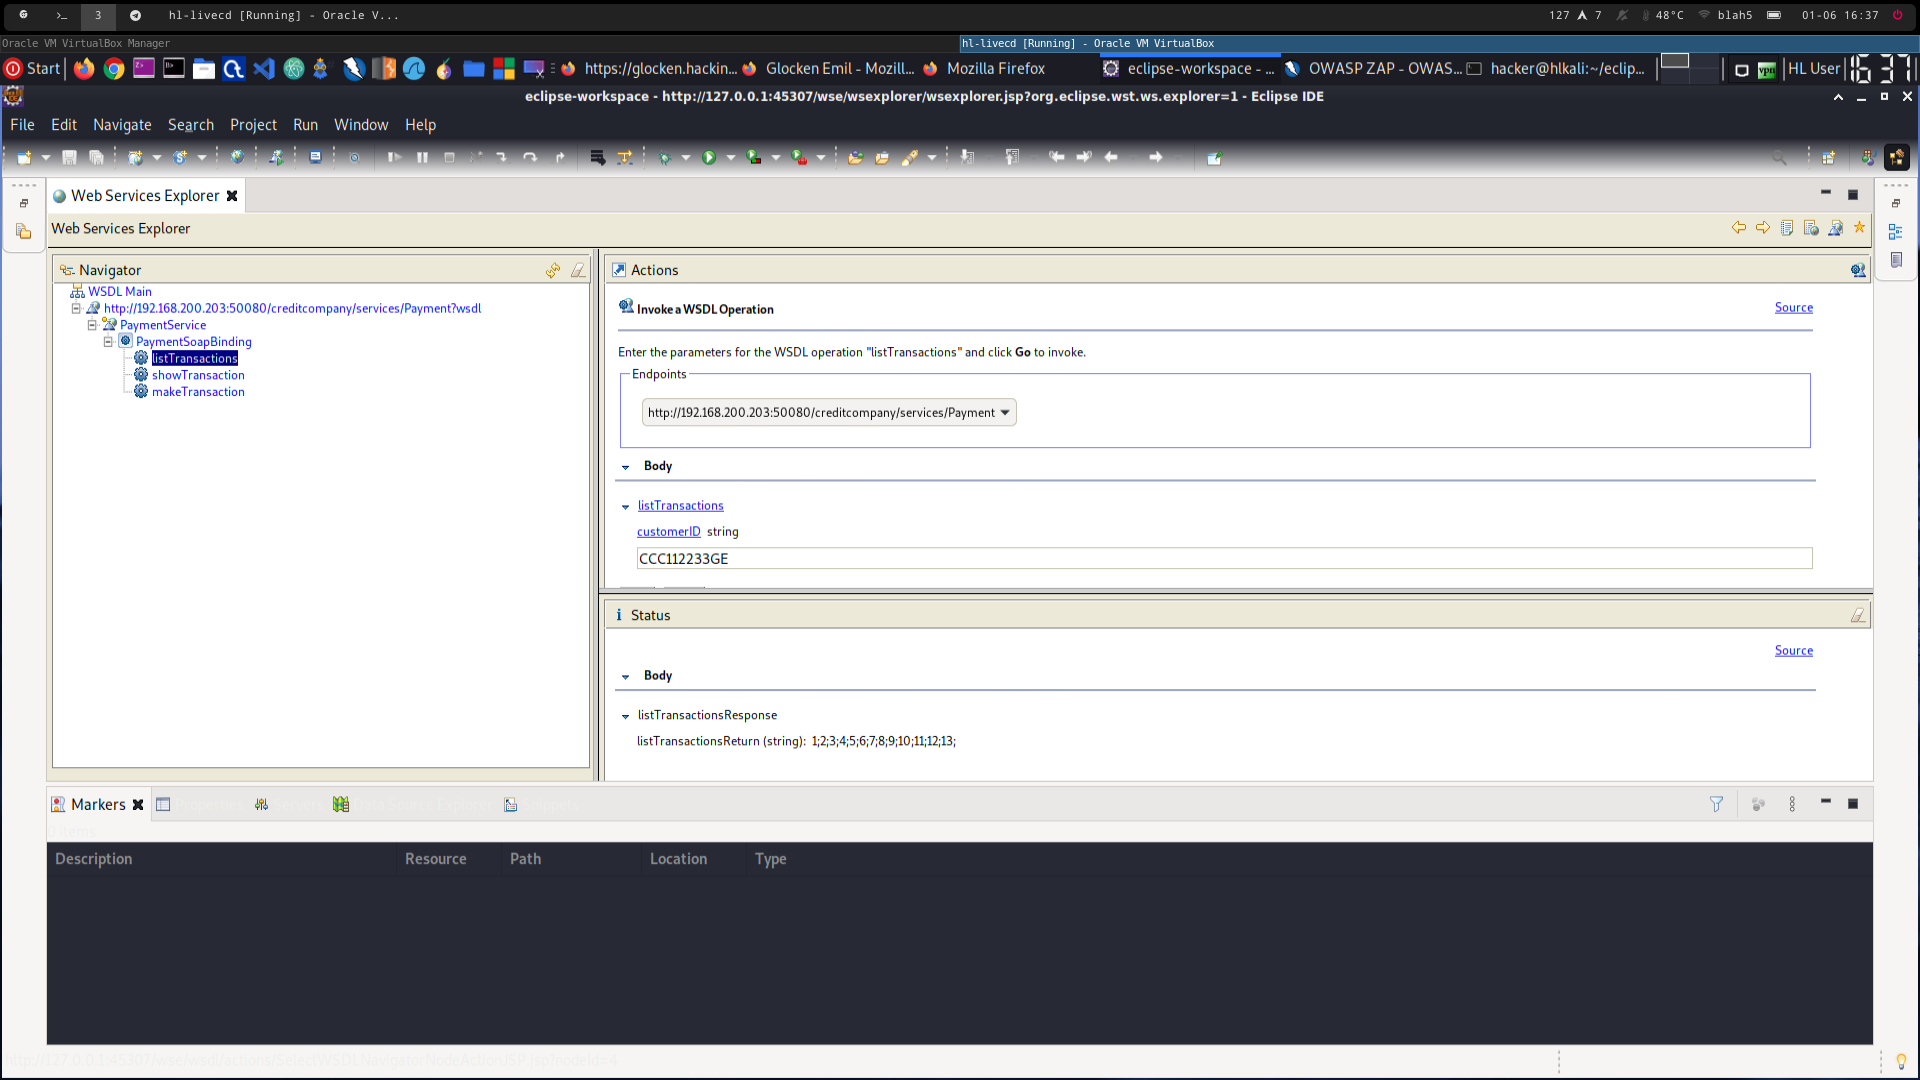Screen dimensions: 1920x1080
Task: Collapse the PaymentService tree node
Action: [x=92, y=325]
